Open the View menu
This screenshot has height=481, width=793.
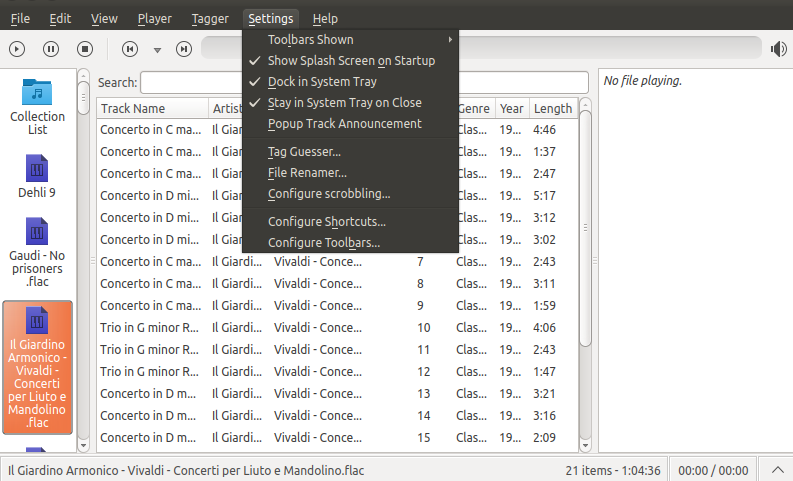pos(104,19)
